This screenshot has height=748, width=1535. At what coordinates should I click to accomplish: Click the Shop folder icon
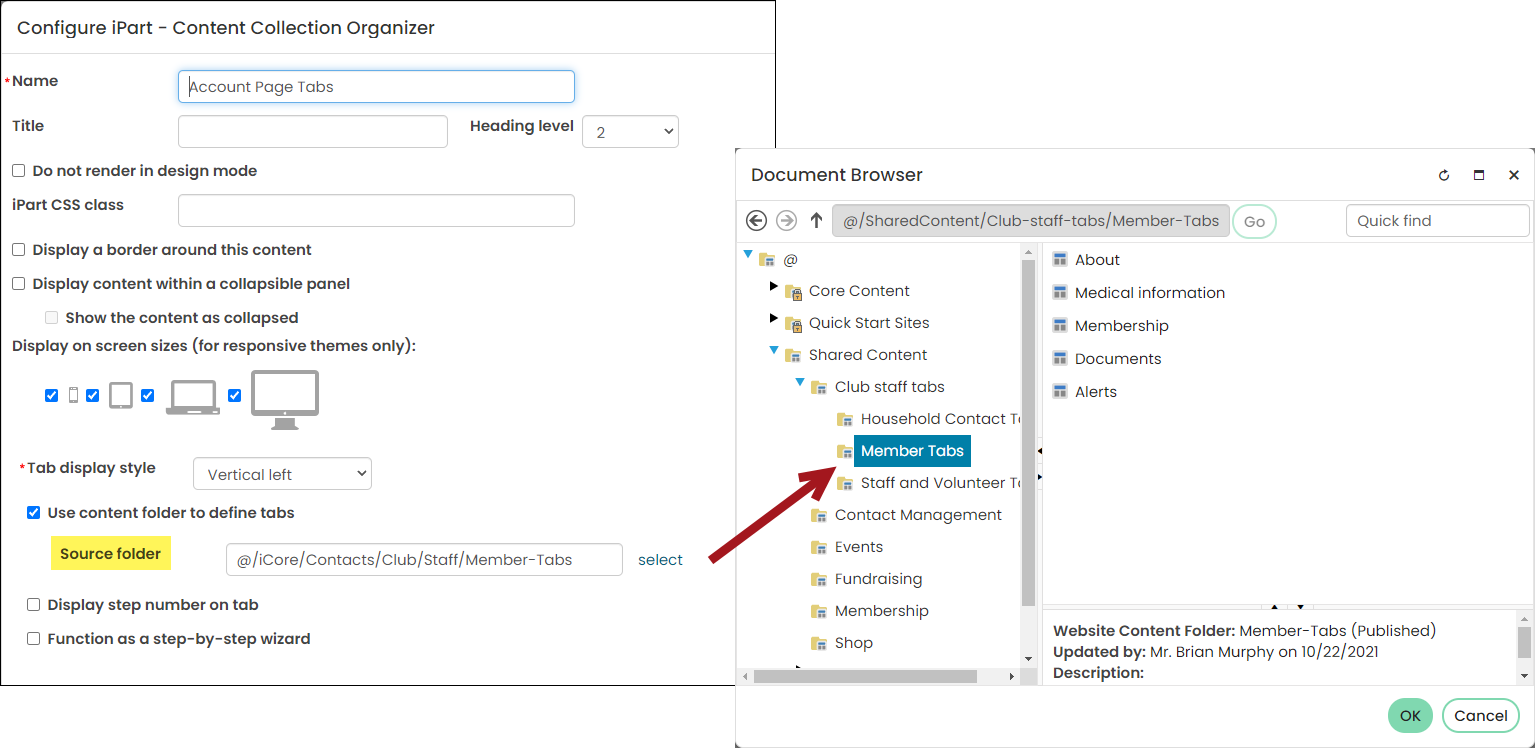[x=819, y=643]
